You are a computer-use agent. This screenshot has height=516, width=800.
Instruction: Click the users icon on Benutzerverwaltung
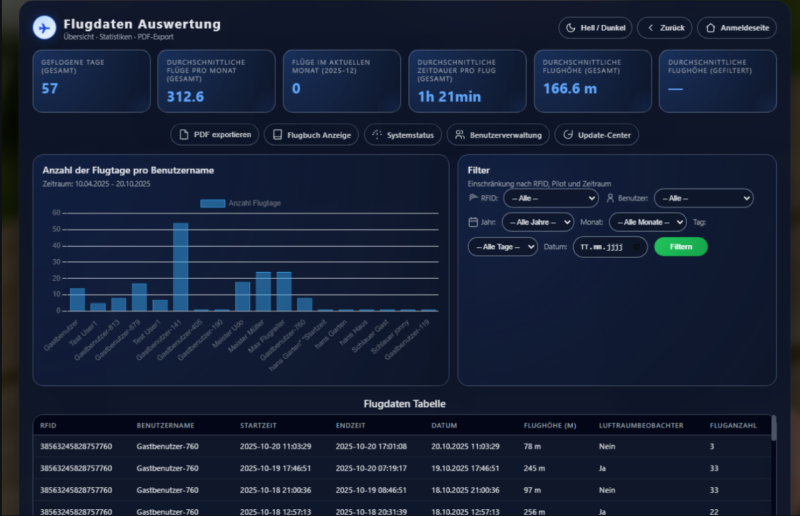point(458,135)
